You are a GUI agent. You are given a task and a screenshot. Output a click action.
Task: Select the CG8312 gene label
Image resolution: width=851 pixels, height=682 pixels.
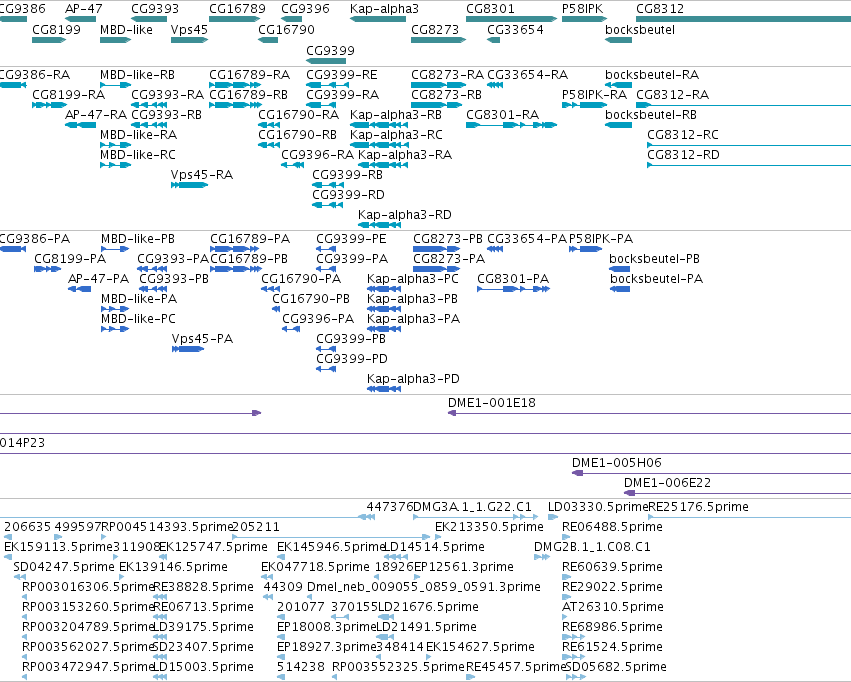point(660,9)
